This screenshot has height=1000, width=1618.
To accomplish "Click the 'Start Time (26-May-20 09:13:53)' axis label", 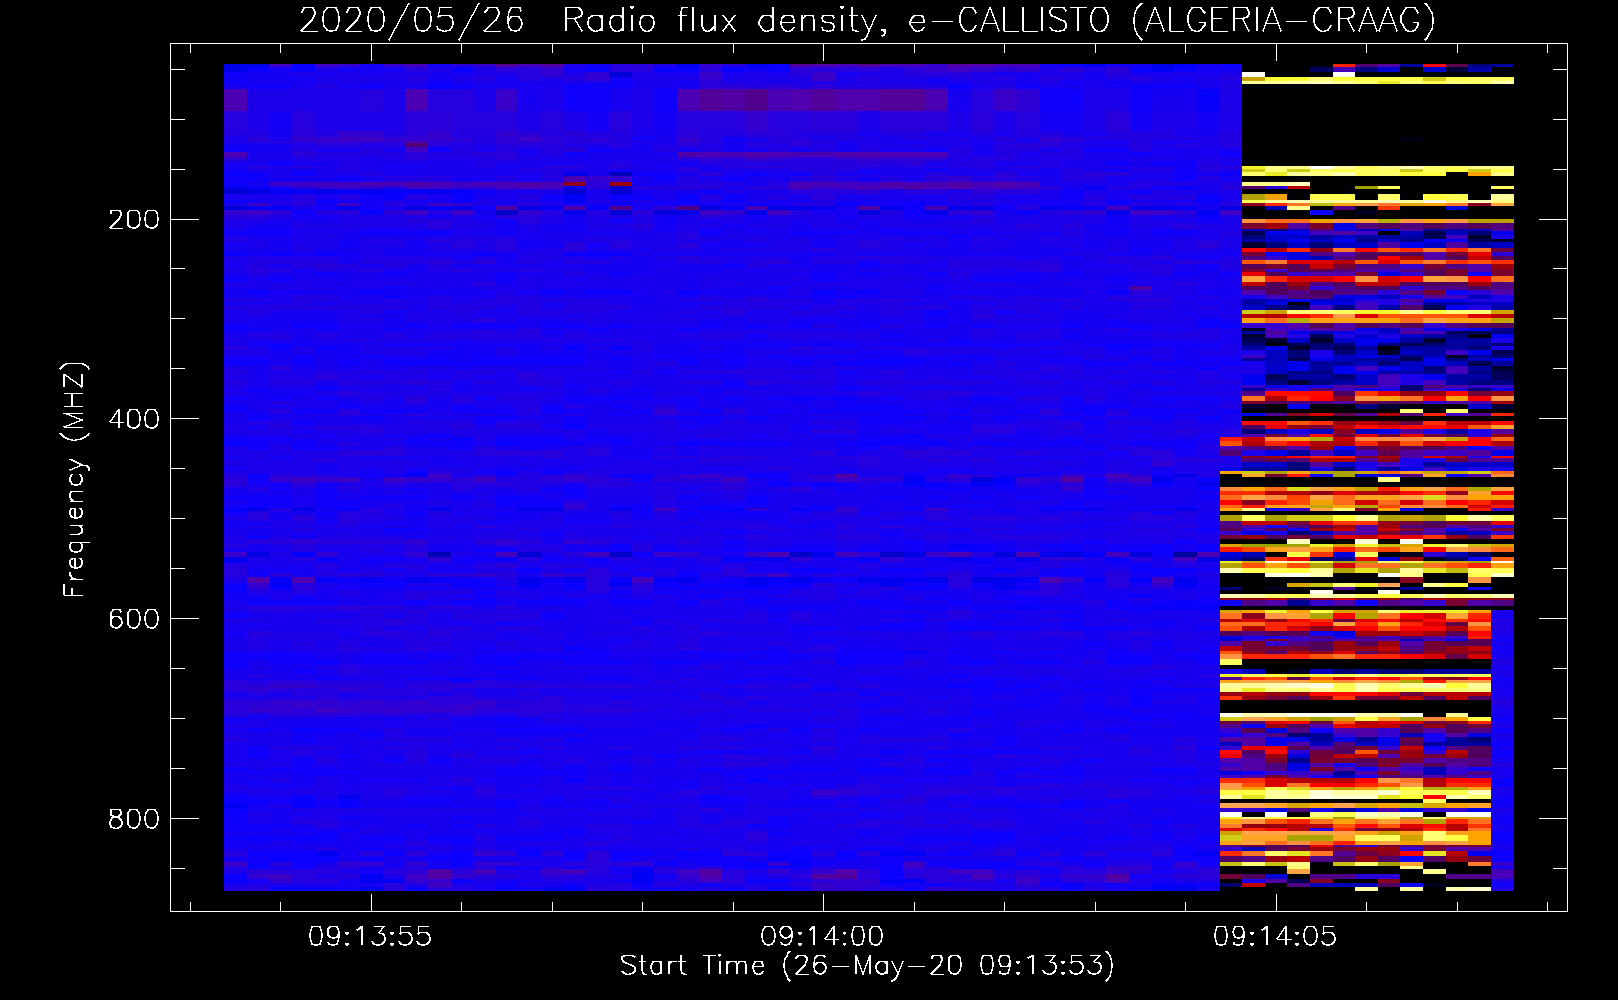I will click(867, 966).
